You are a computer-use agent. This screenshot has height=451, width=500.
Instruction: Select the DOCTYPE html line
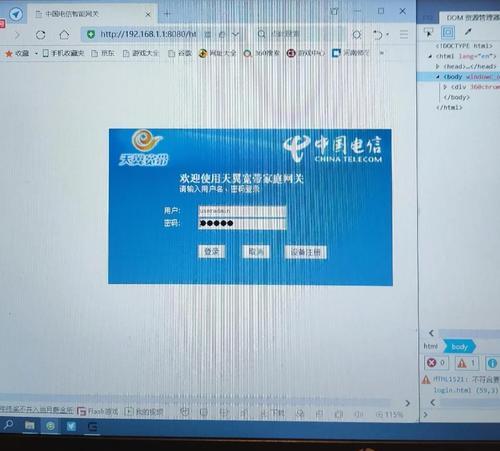tap(464, 46)
